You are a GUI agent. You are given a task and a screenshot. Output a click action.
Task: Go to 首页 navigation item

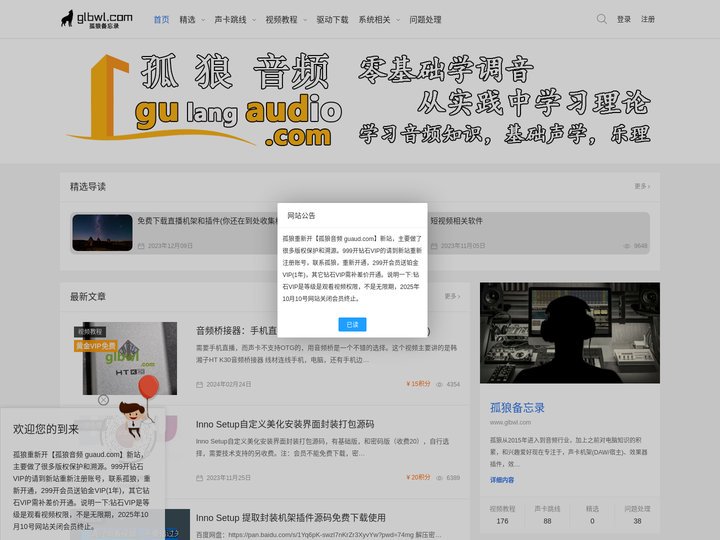[x=161, y=19]
